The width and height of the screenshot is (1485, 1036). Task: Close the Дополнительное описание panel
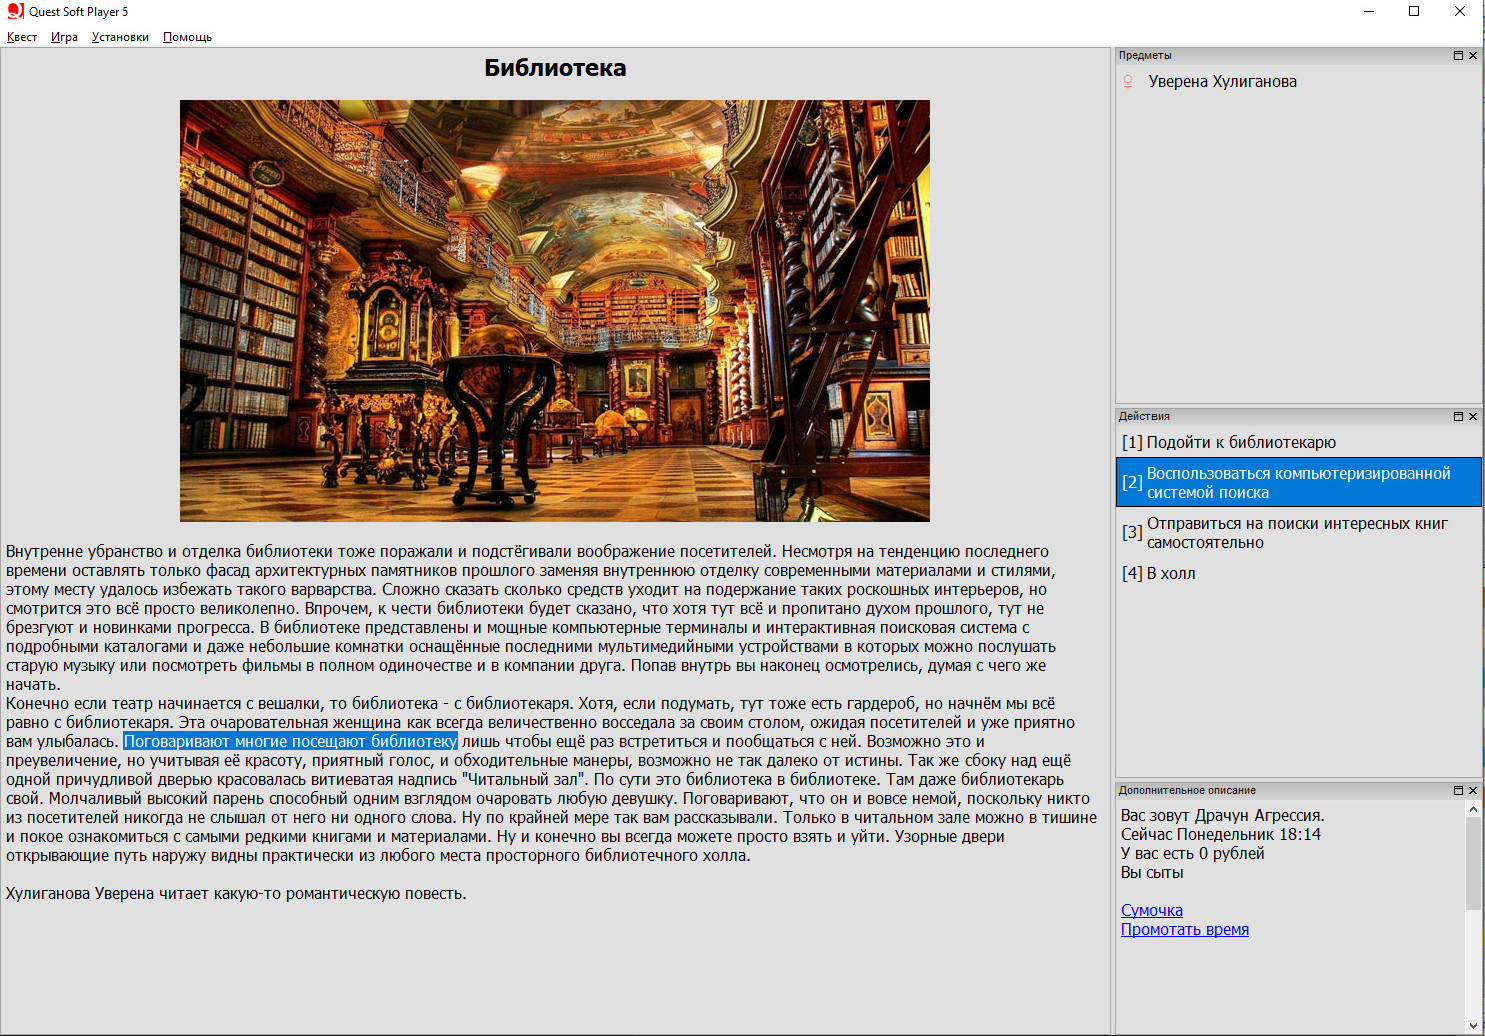(1473, 790)
